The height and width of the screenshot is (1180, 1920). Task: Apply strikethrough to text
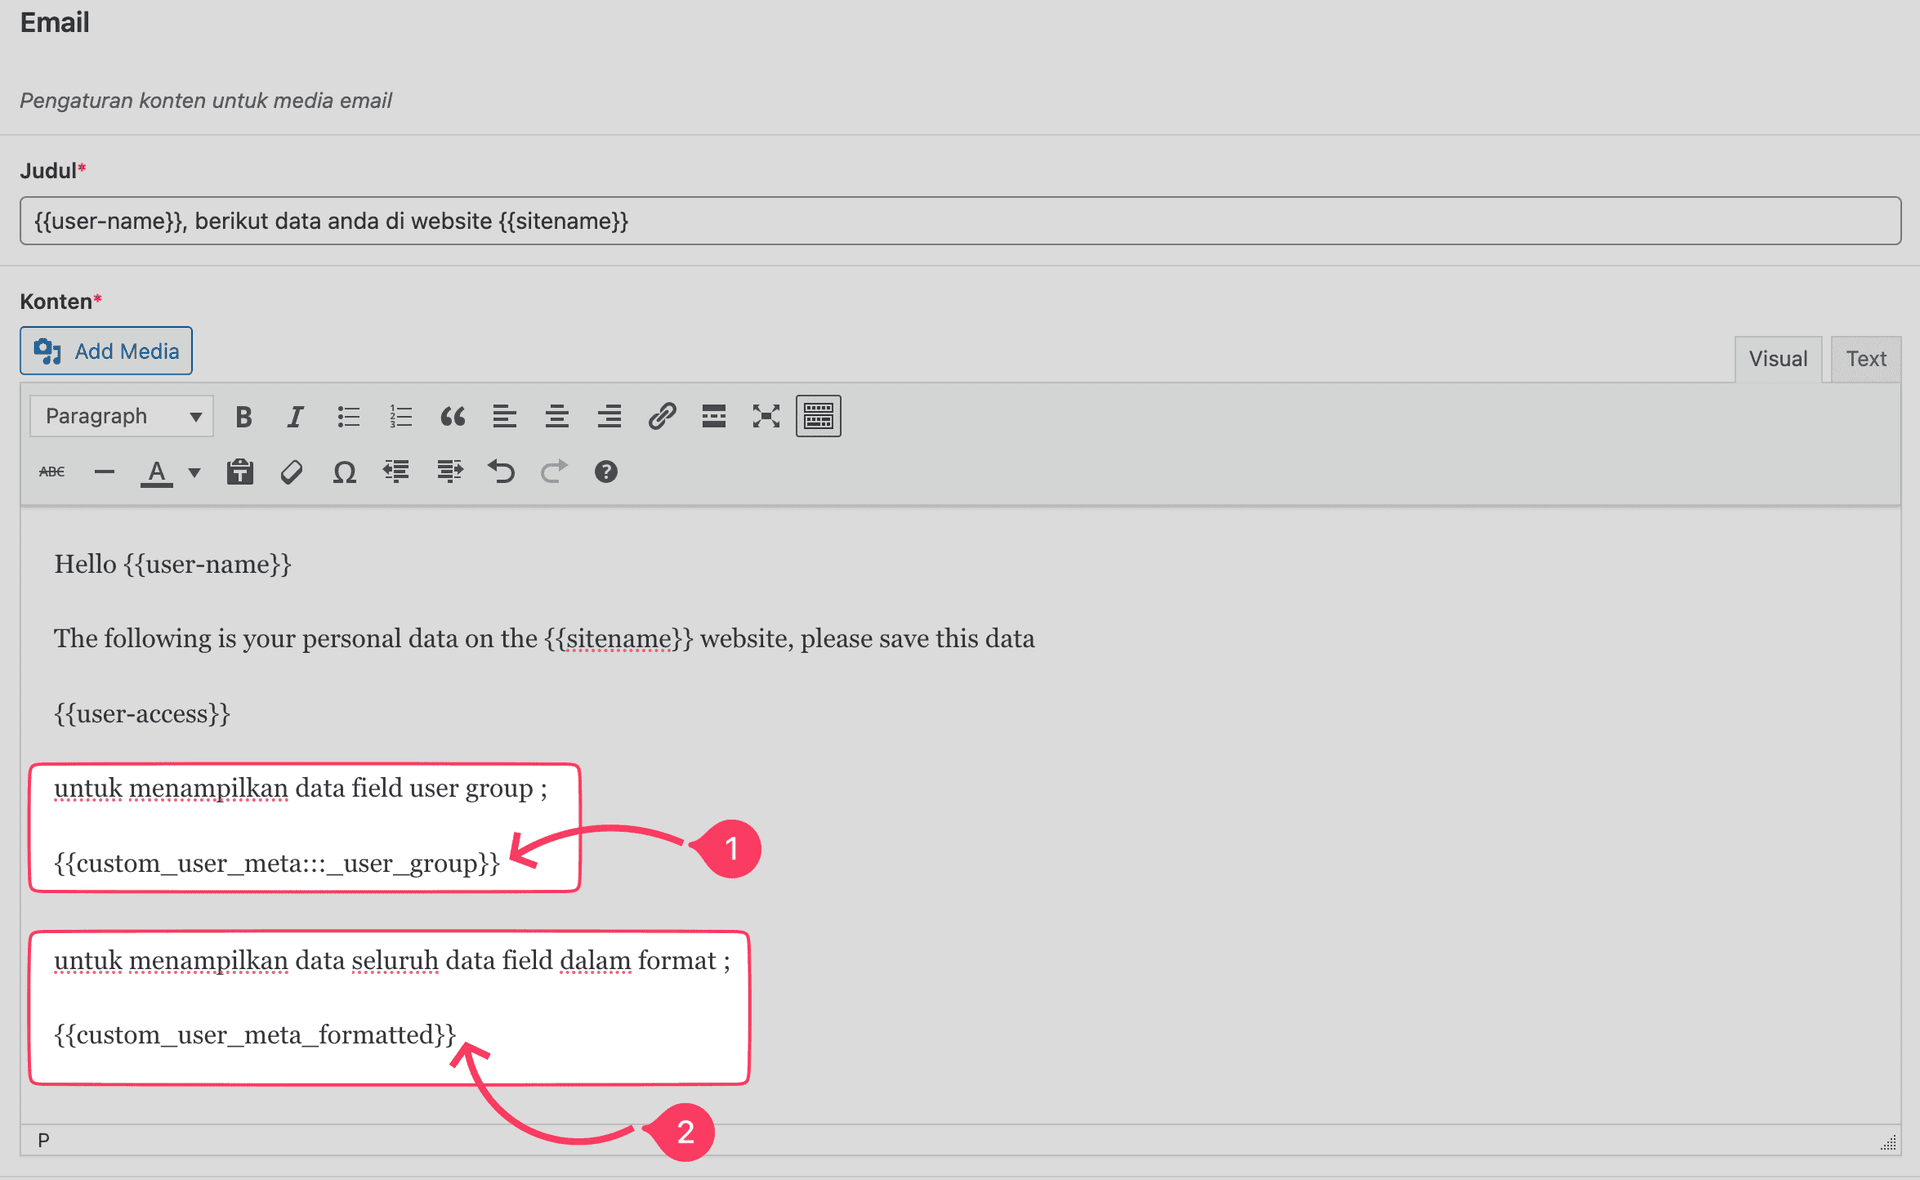pos(51,471)
